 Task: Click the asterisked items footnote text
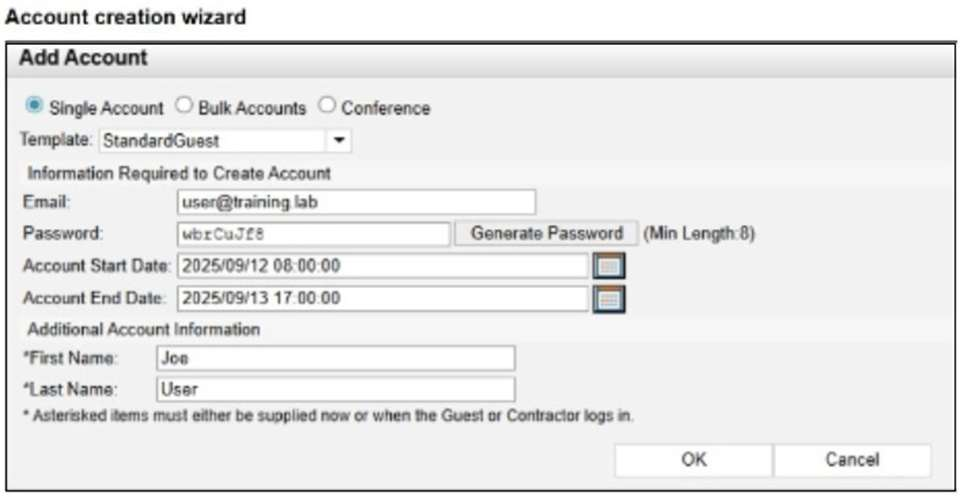(327, 415)
